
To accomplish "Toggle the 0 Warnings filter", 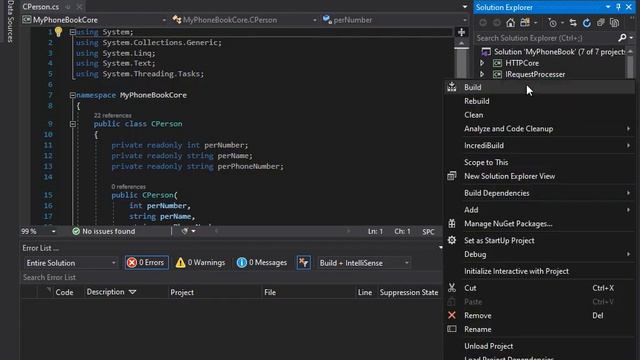I will pyautogui.click(x=200, y=263).
